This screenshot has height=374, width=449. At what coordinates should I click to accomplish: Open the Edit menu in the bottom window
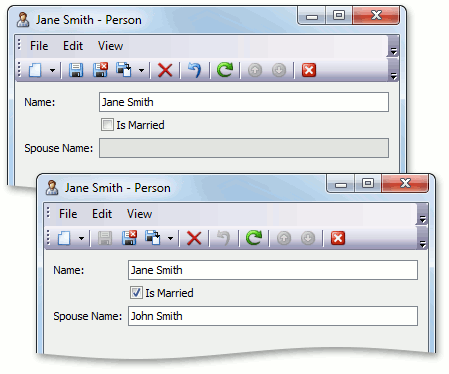click(102, 214)
